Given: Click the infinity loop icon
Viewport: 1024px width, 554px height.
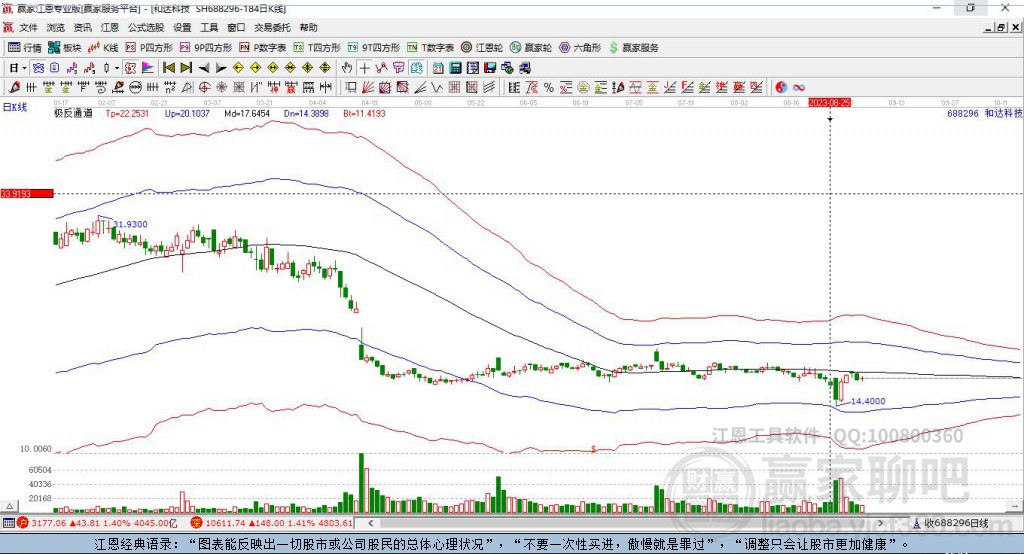Looking at the screenshot, I should click(x=799, y=88).
